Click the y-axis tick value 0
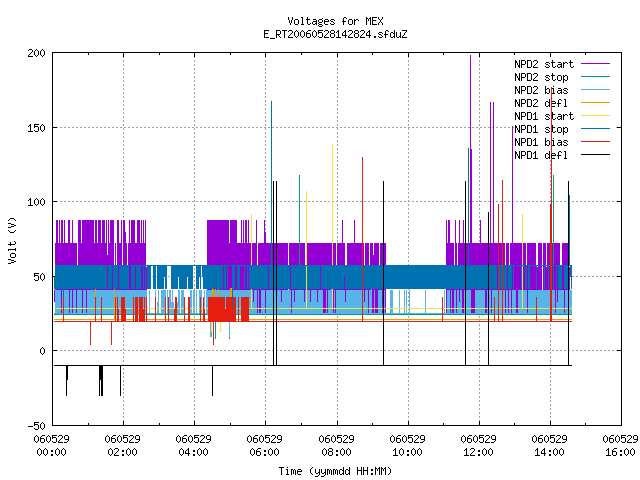 [42, 351]
